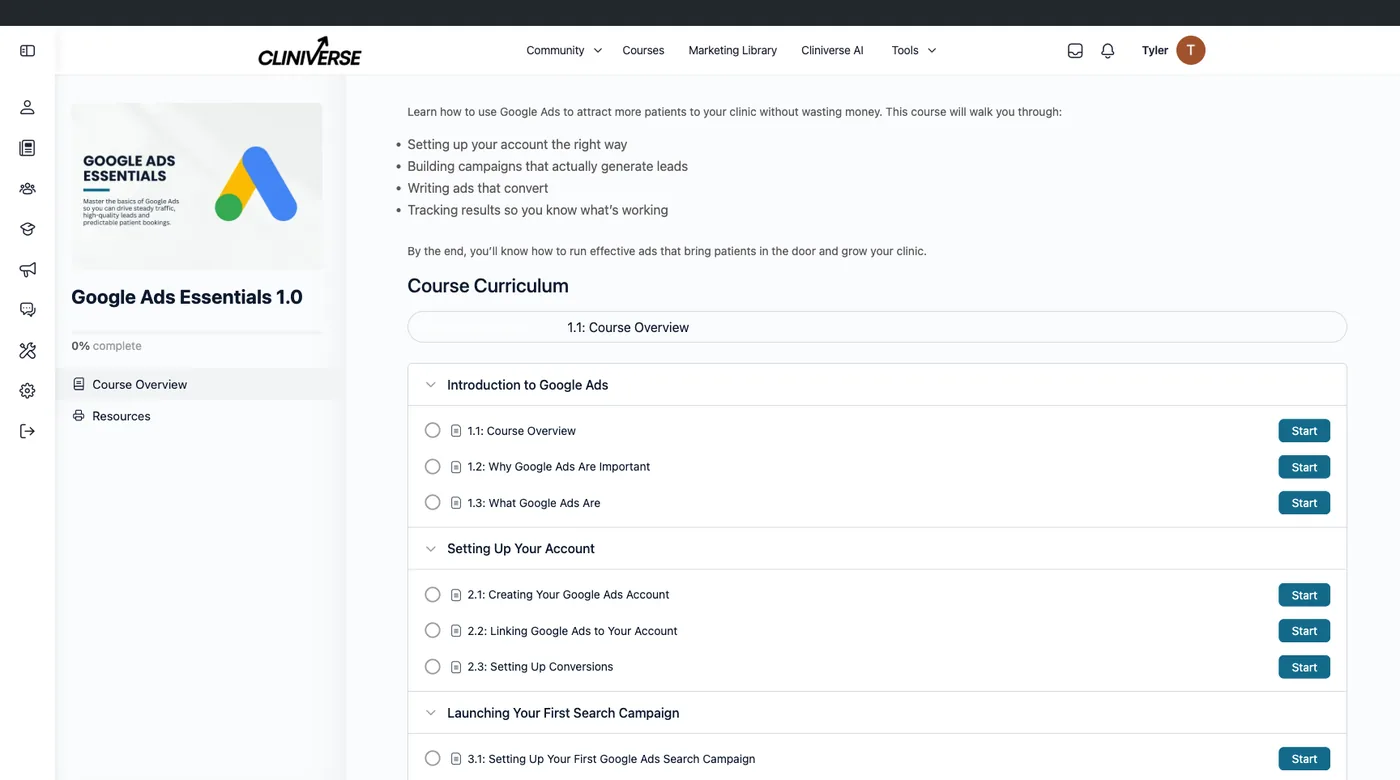The width and height of the screenshot is (1400, 780).
Task: Toggle the sidebar collapse icon
Action: coord(27,50)
